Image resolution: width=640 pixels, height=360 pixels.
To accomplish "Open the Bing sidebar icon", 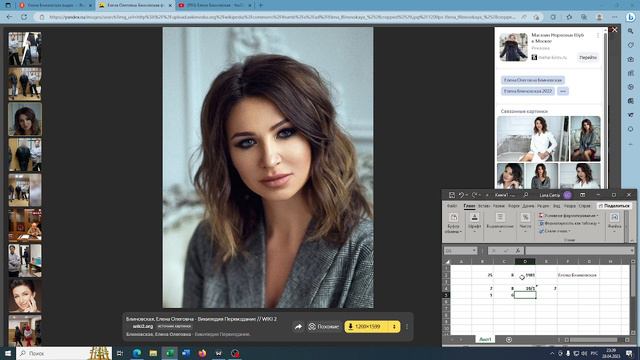I will pyautogui.click(x=631, y=17).
